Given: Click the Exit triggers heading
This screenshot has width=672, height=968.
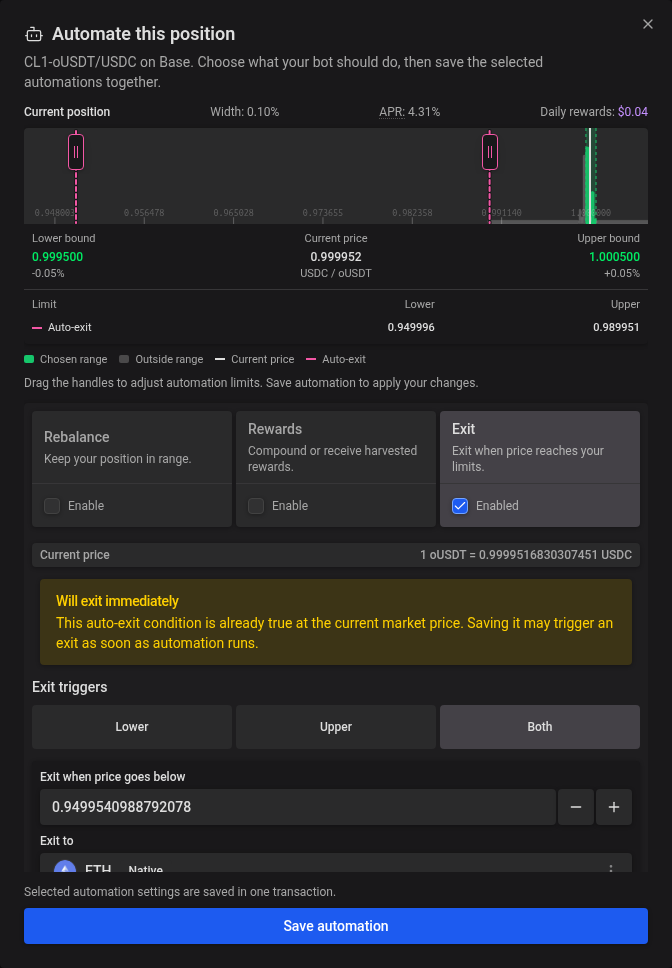Looking at the screenshot, I should coord(70,687).
